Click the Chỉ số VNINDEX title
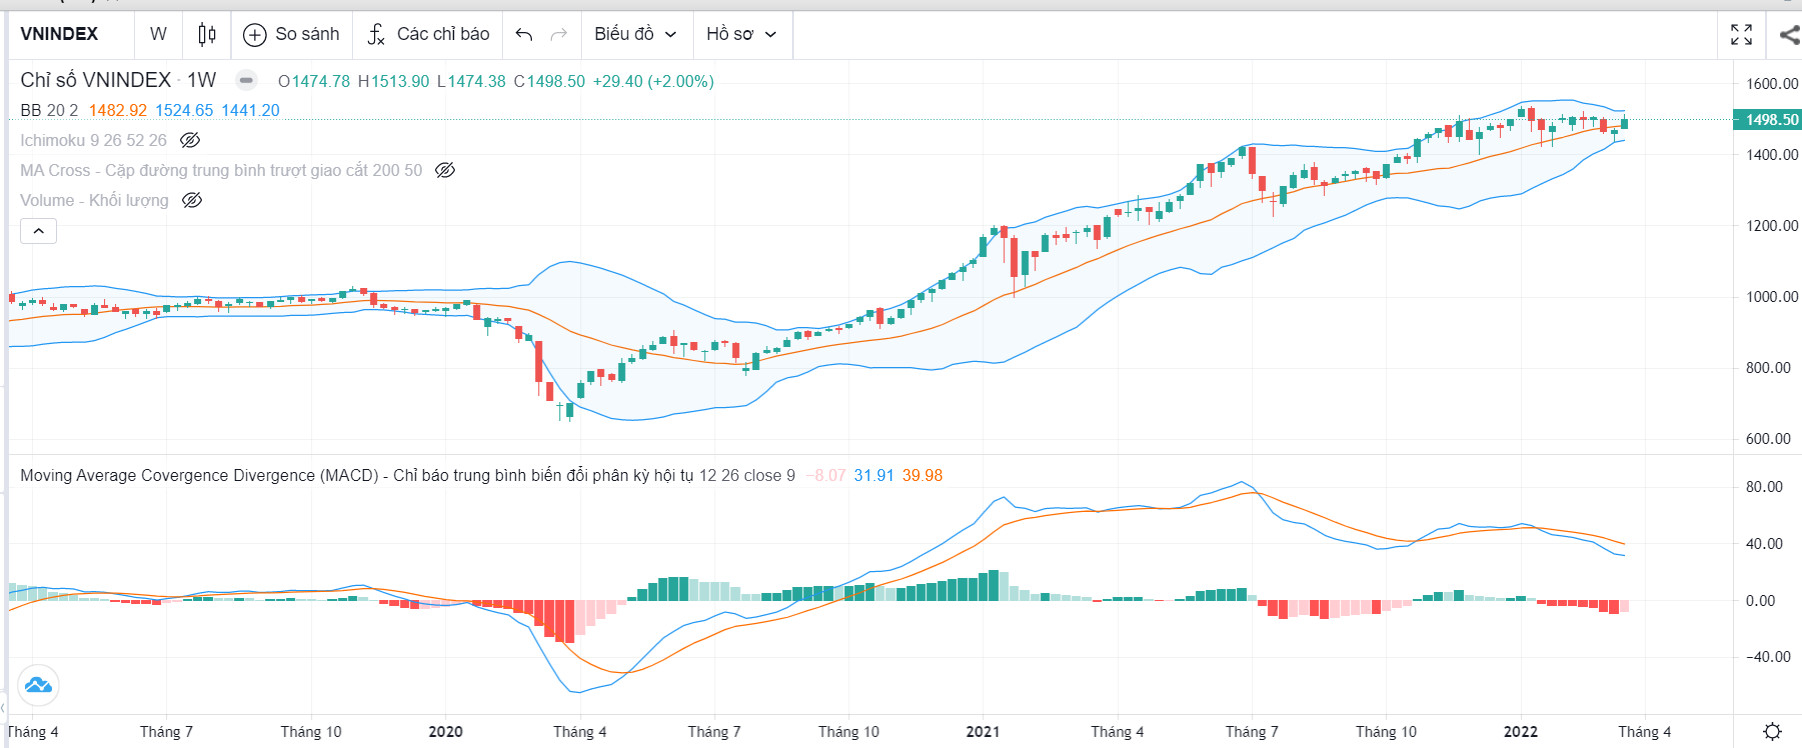 (96, 80)
